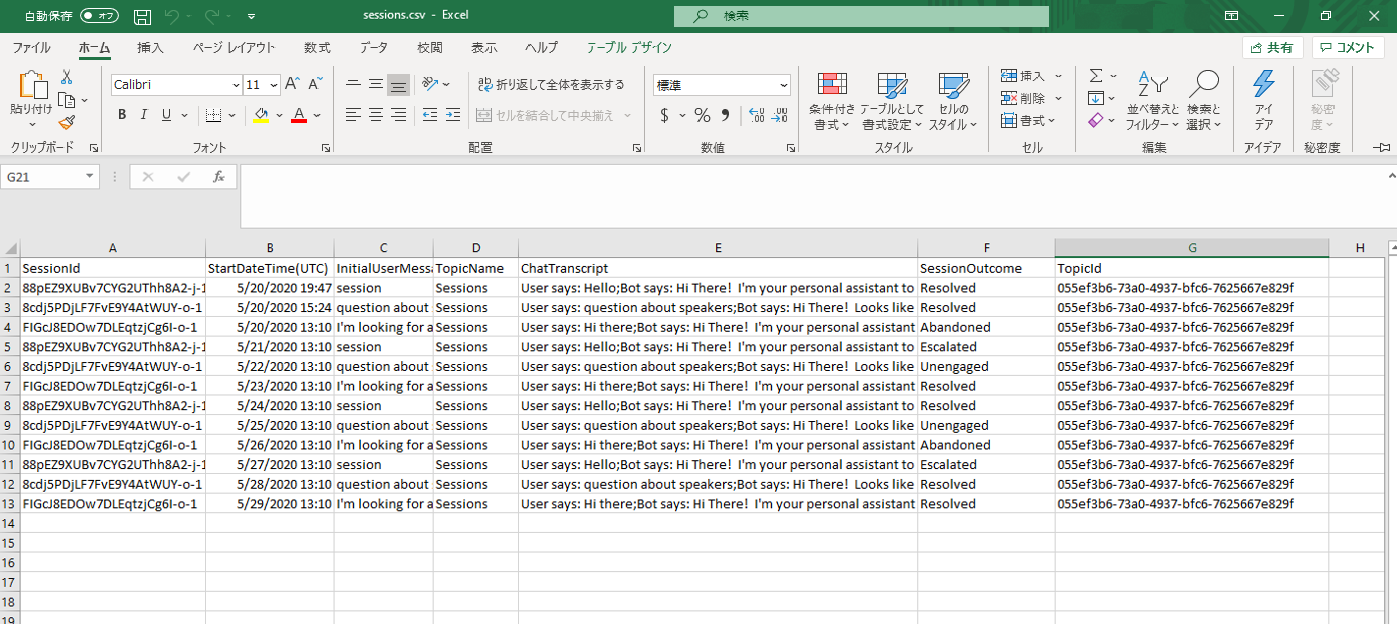Click the AutoSum sigma icon
The height and width of the screenshot is (624, 1397).
pos(1096,76)
